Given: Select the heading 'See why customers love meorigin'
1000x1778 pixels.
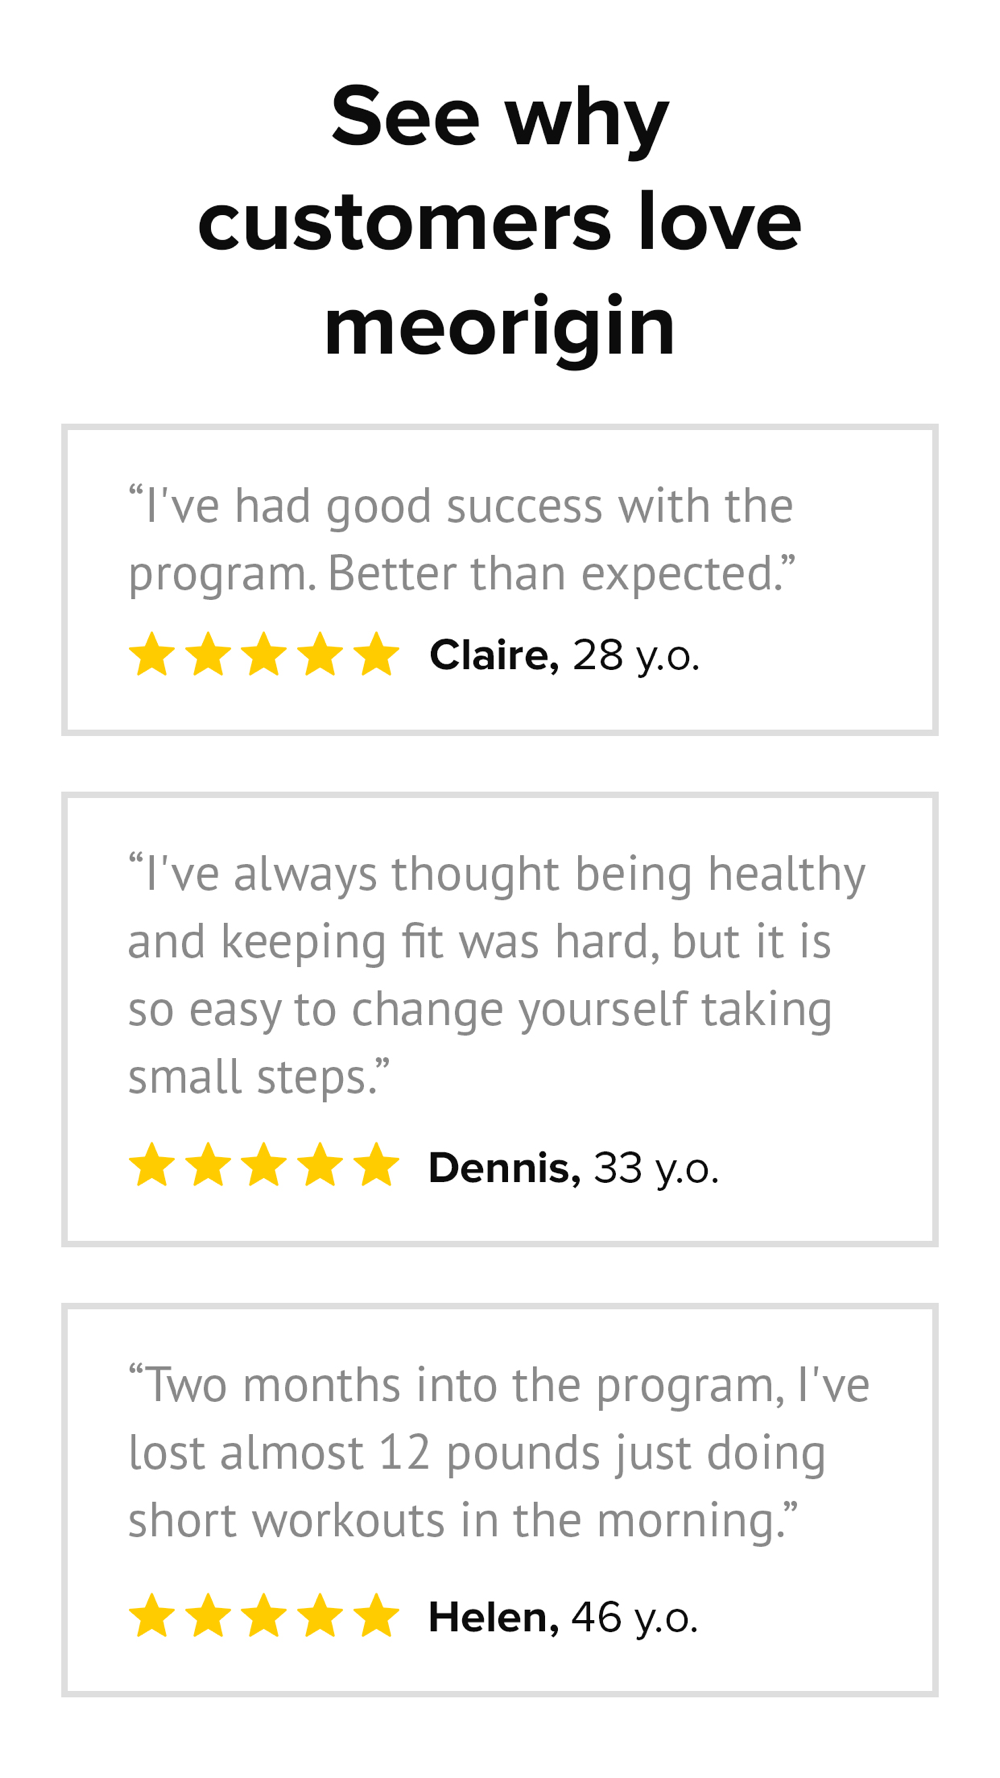Looking at the screenshot, I should pyautogui.click(x=500, y=220).
